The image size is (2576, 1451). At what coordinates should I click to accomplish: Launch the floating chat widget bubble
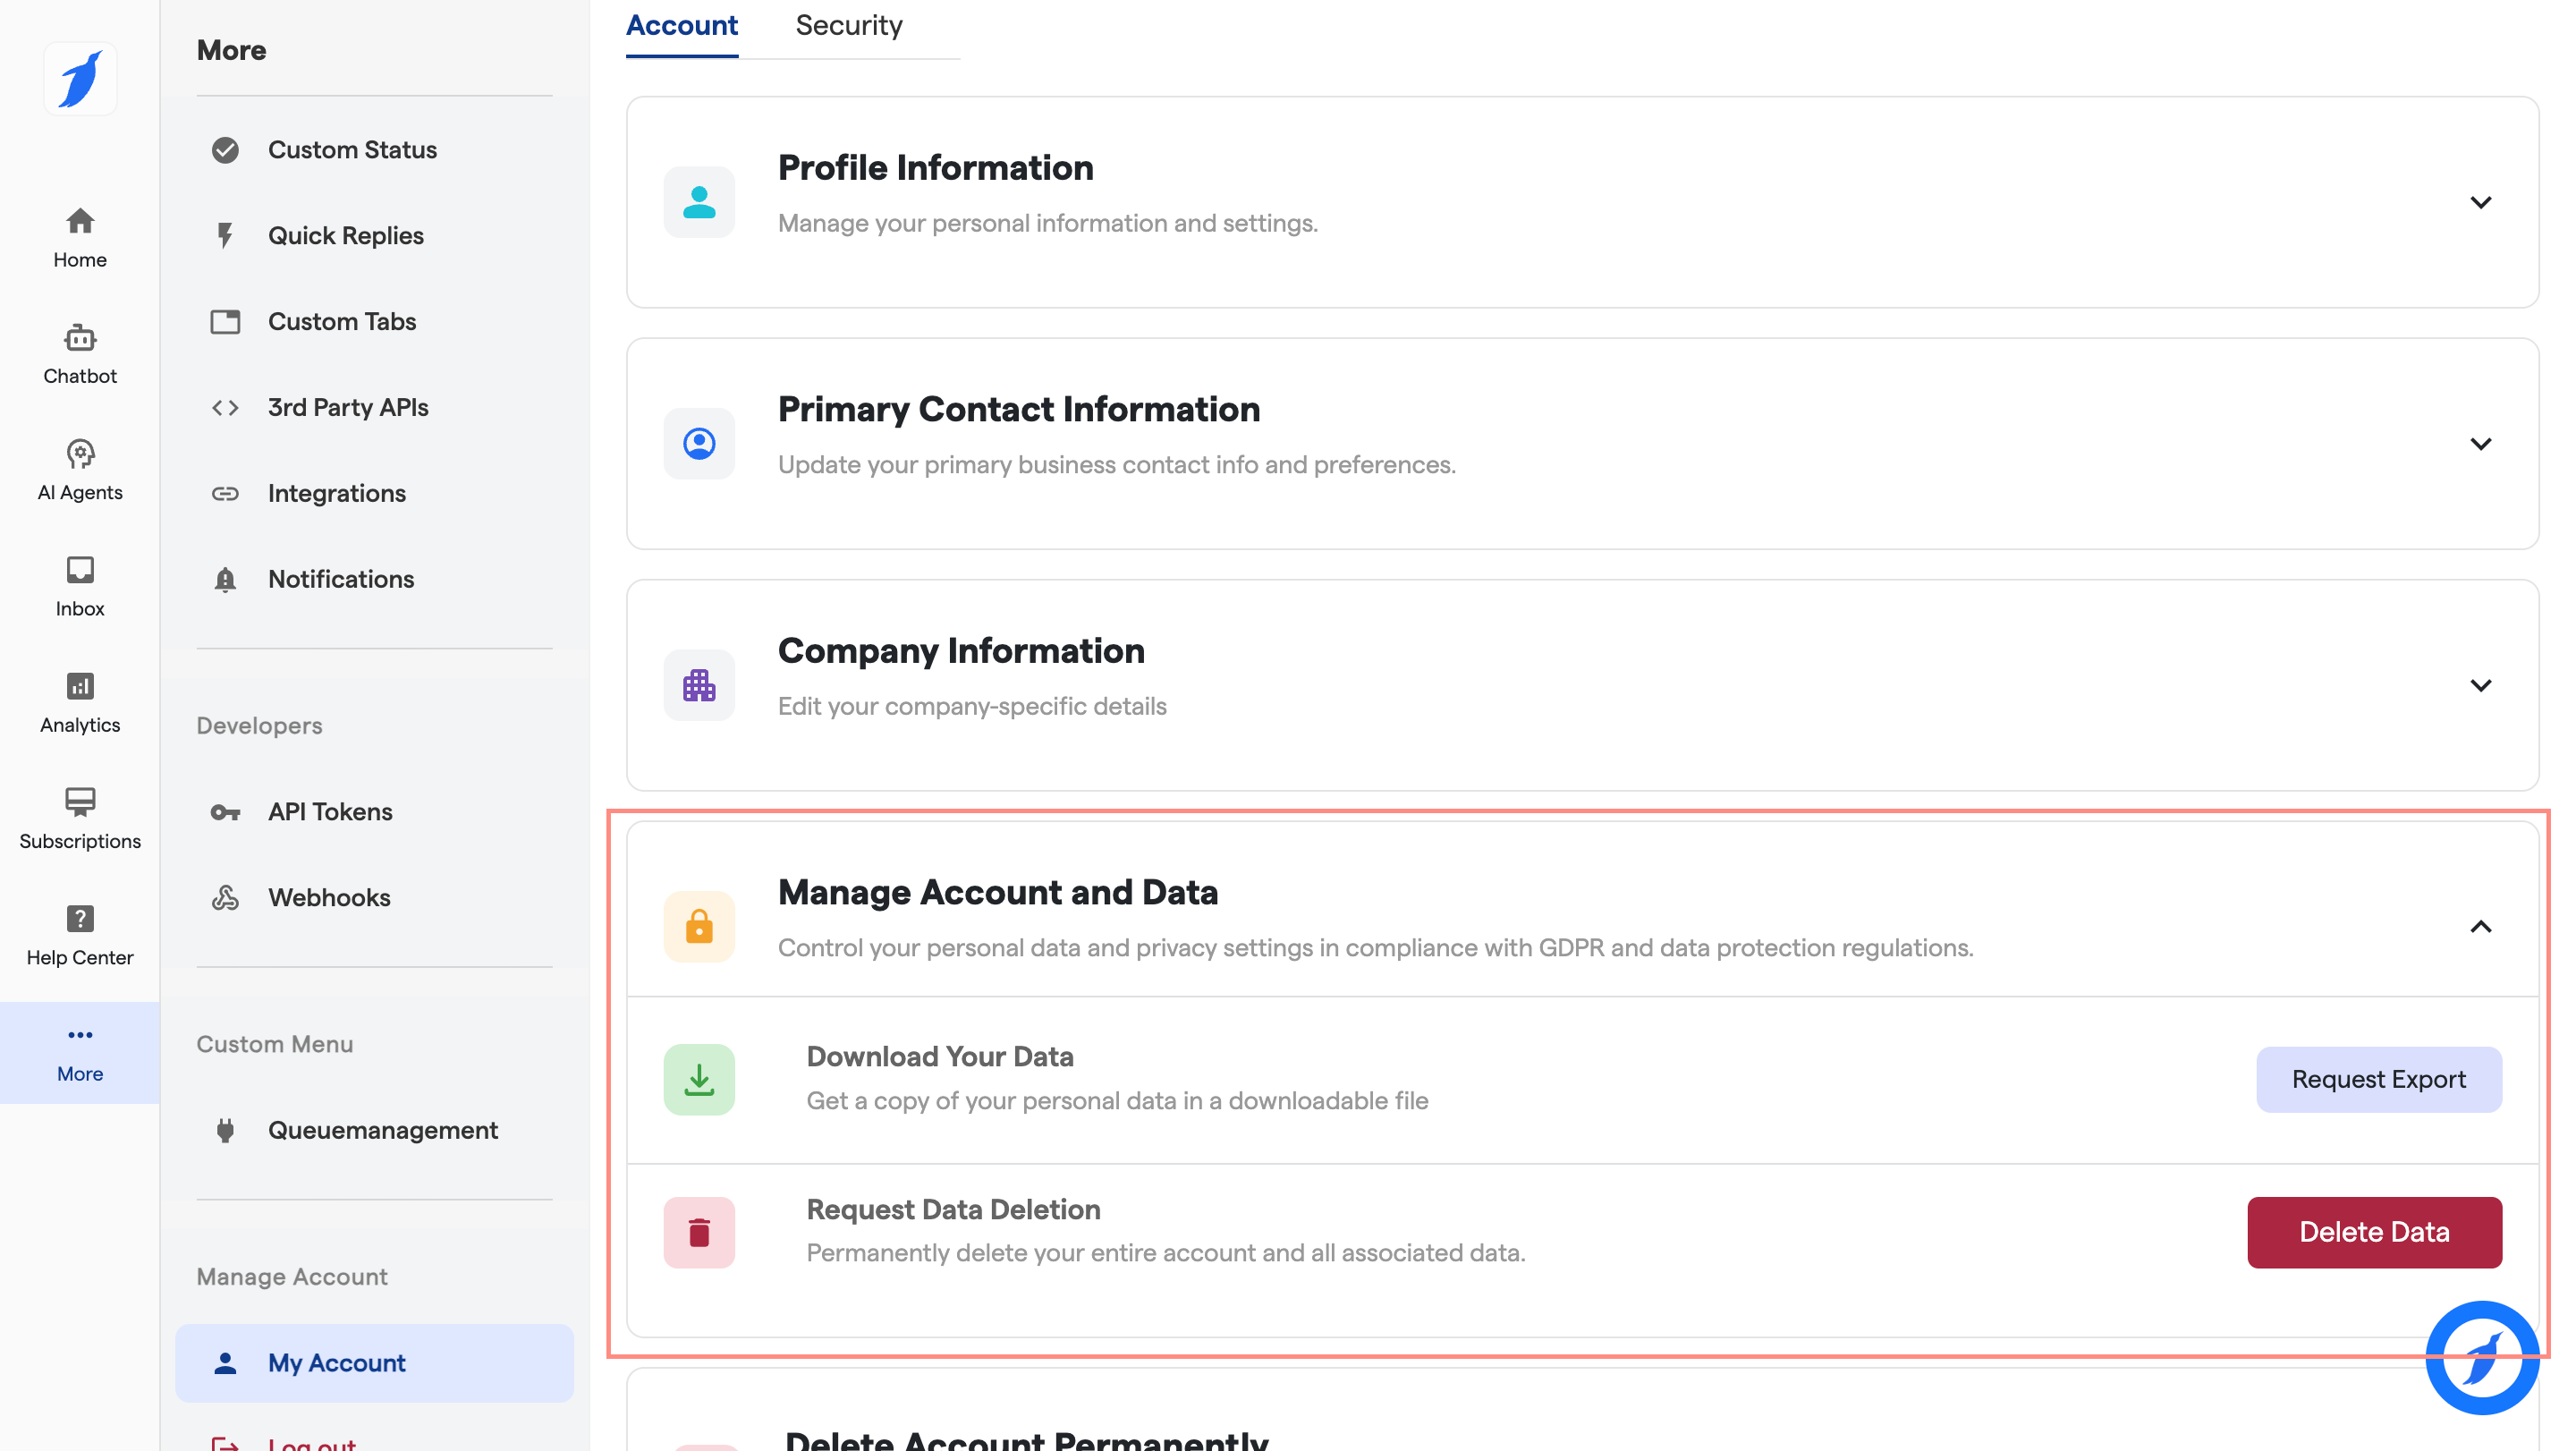[x=2481, y=1357]
